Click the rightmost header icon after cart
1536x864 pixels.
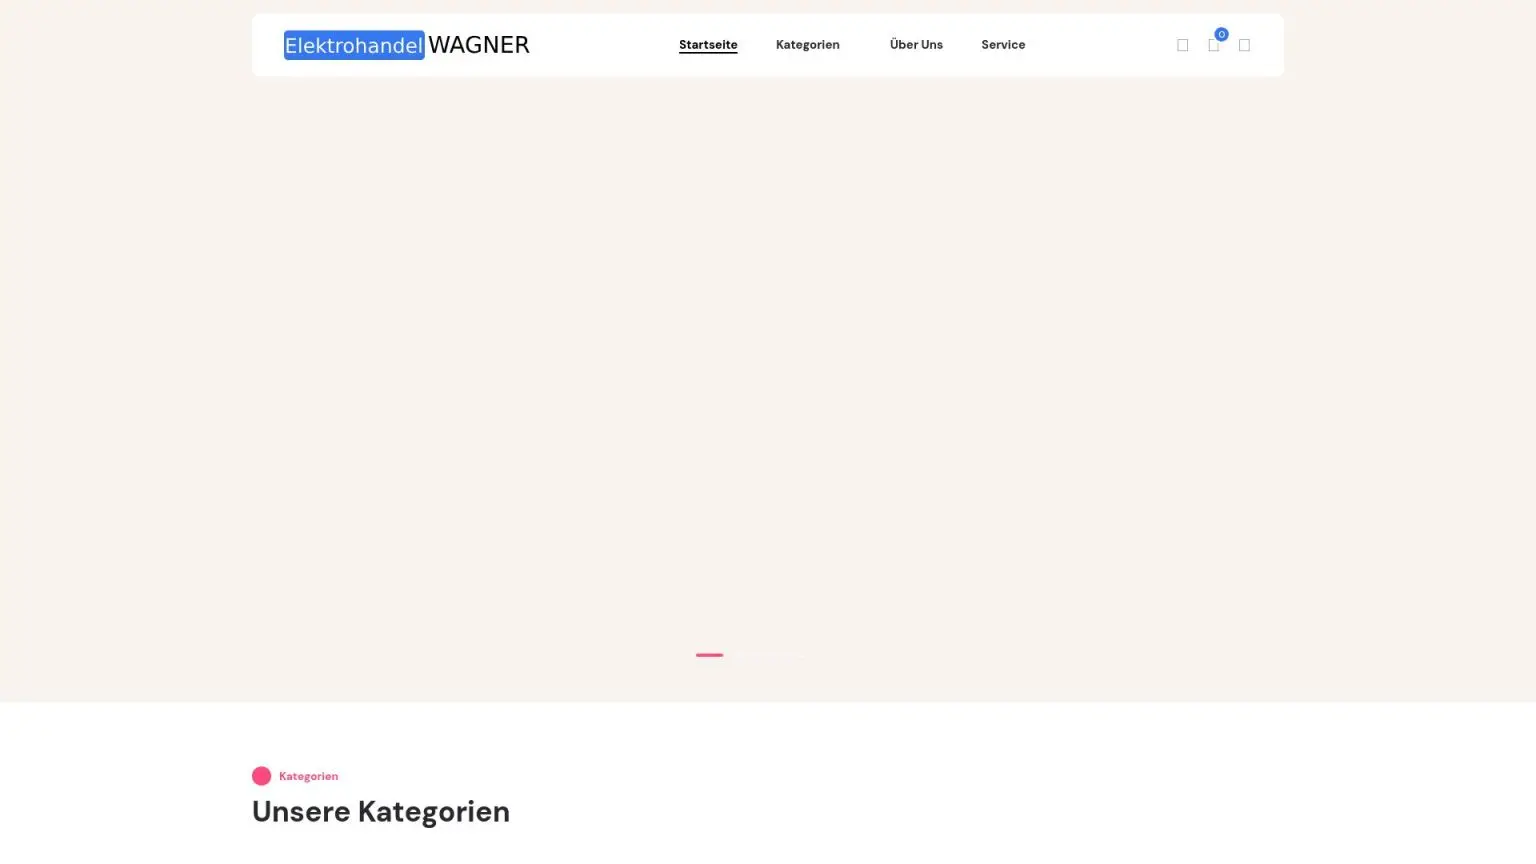1244,45
